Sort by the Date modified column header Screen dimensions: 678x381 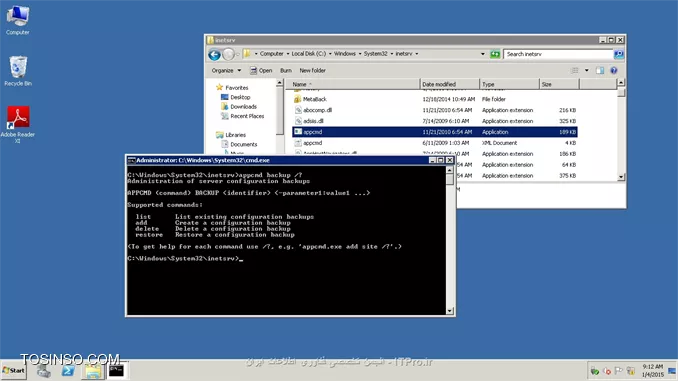[x=450, y=84]
